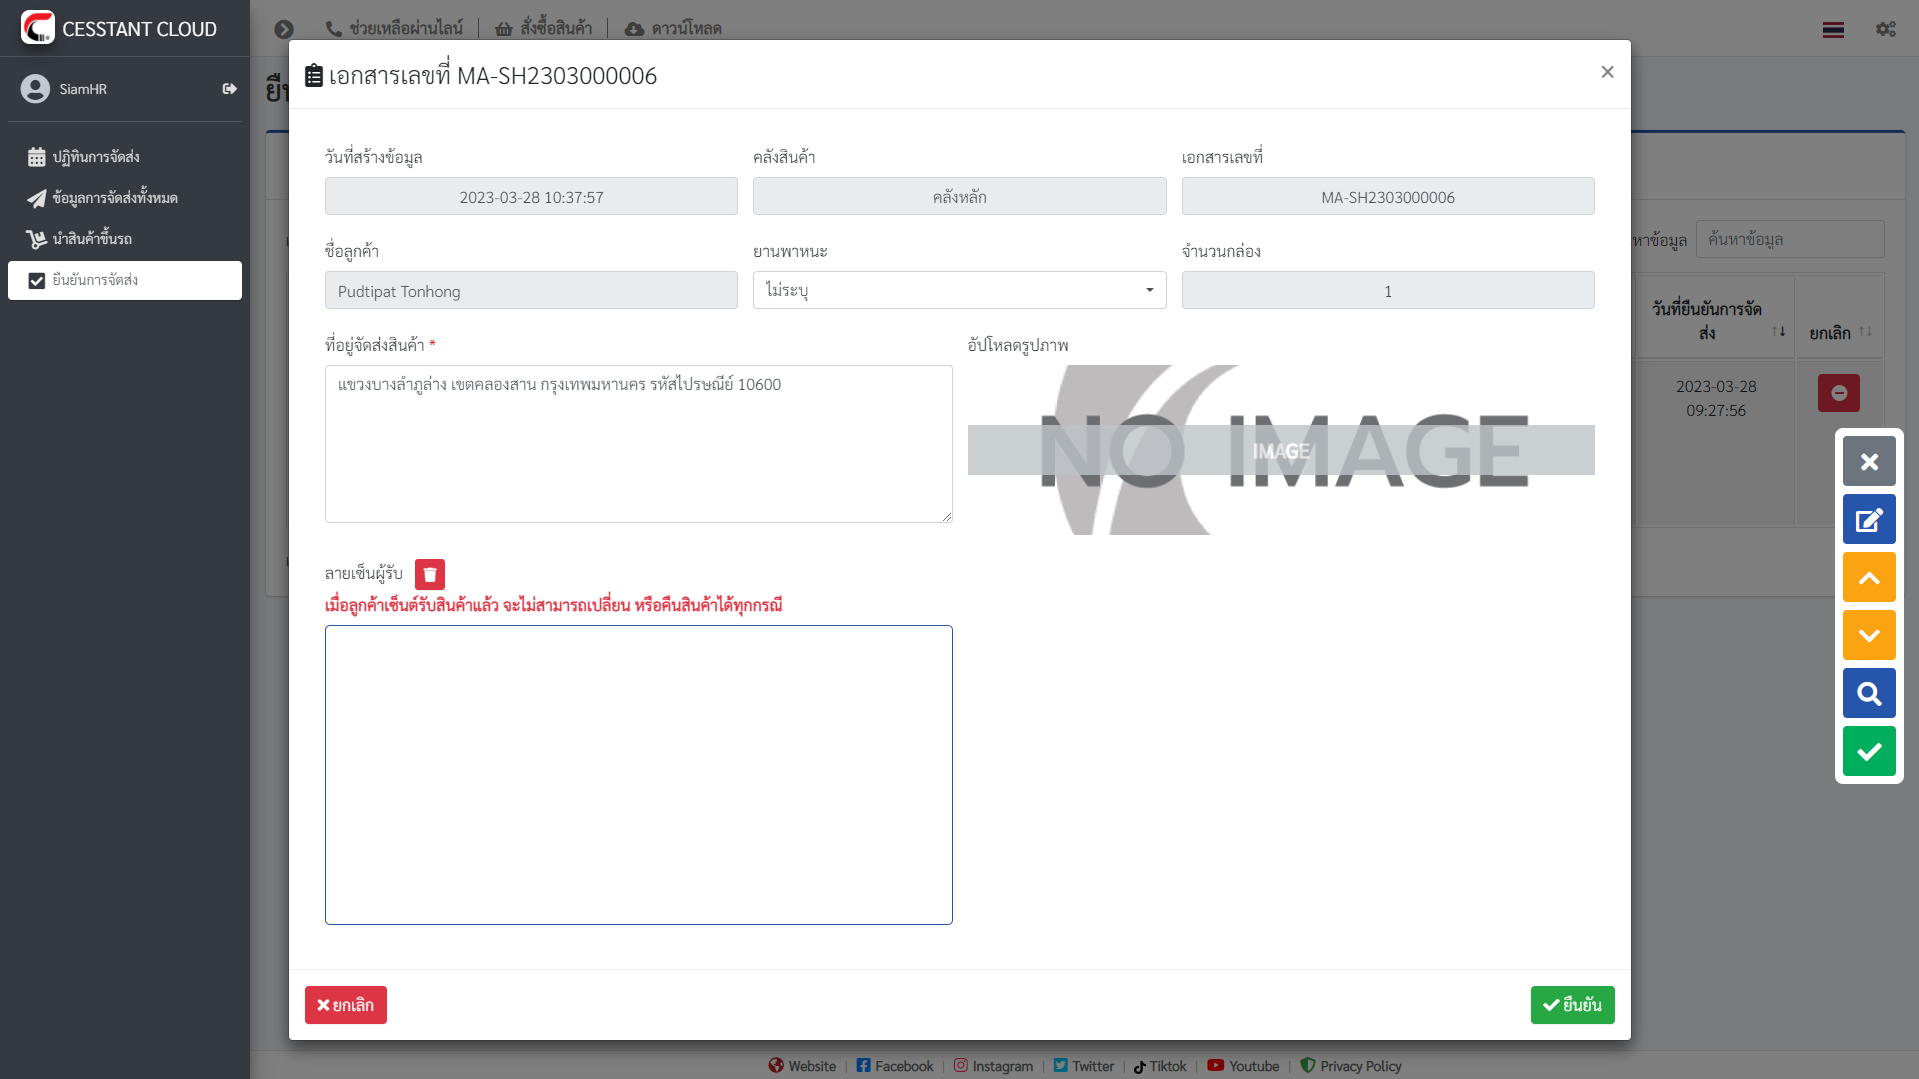Click the green checkmark floating button
The width and height of the screenshot is (1919, 1079).
pos(1868,751)
